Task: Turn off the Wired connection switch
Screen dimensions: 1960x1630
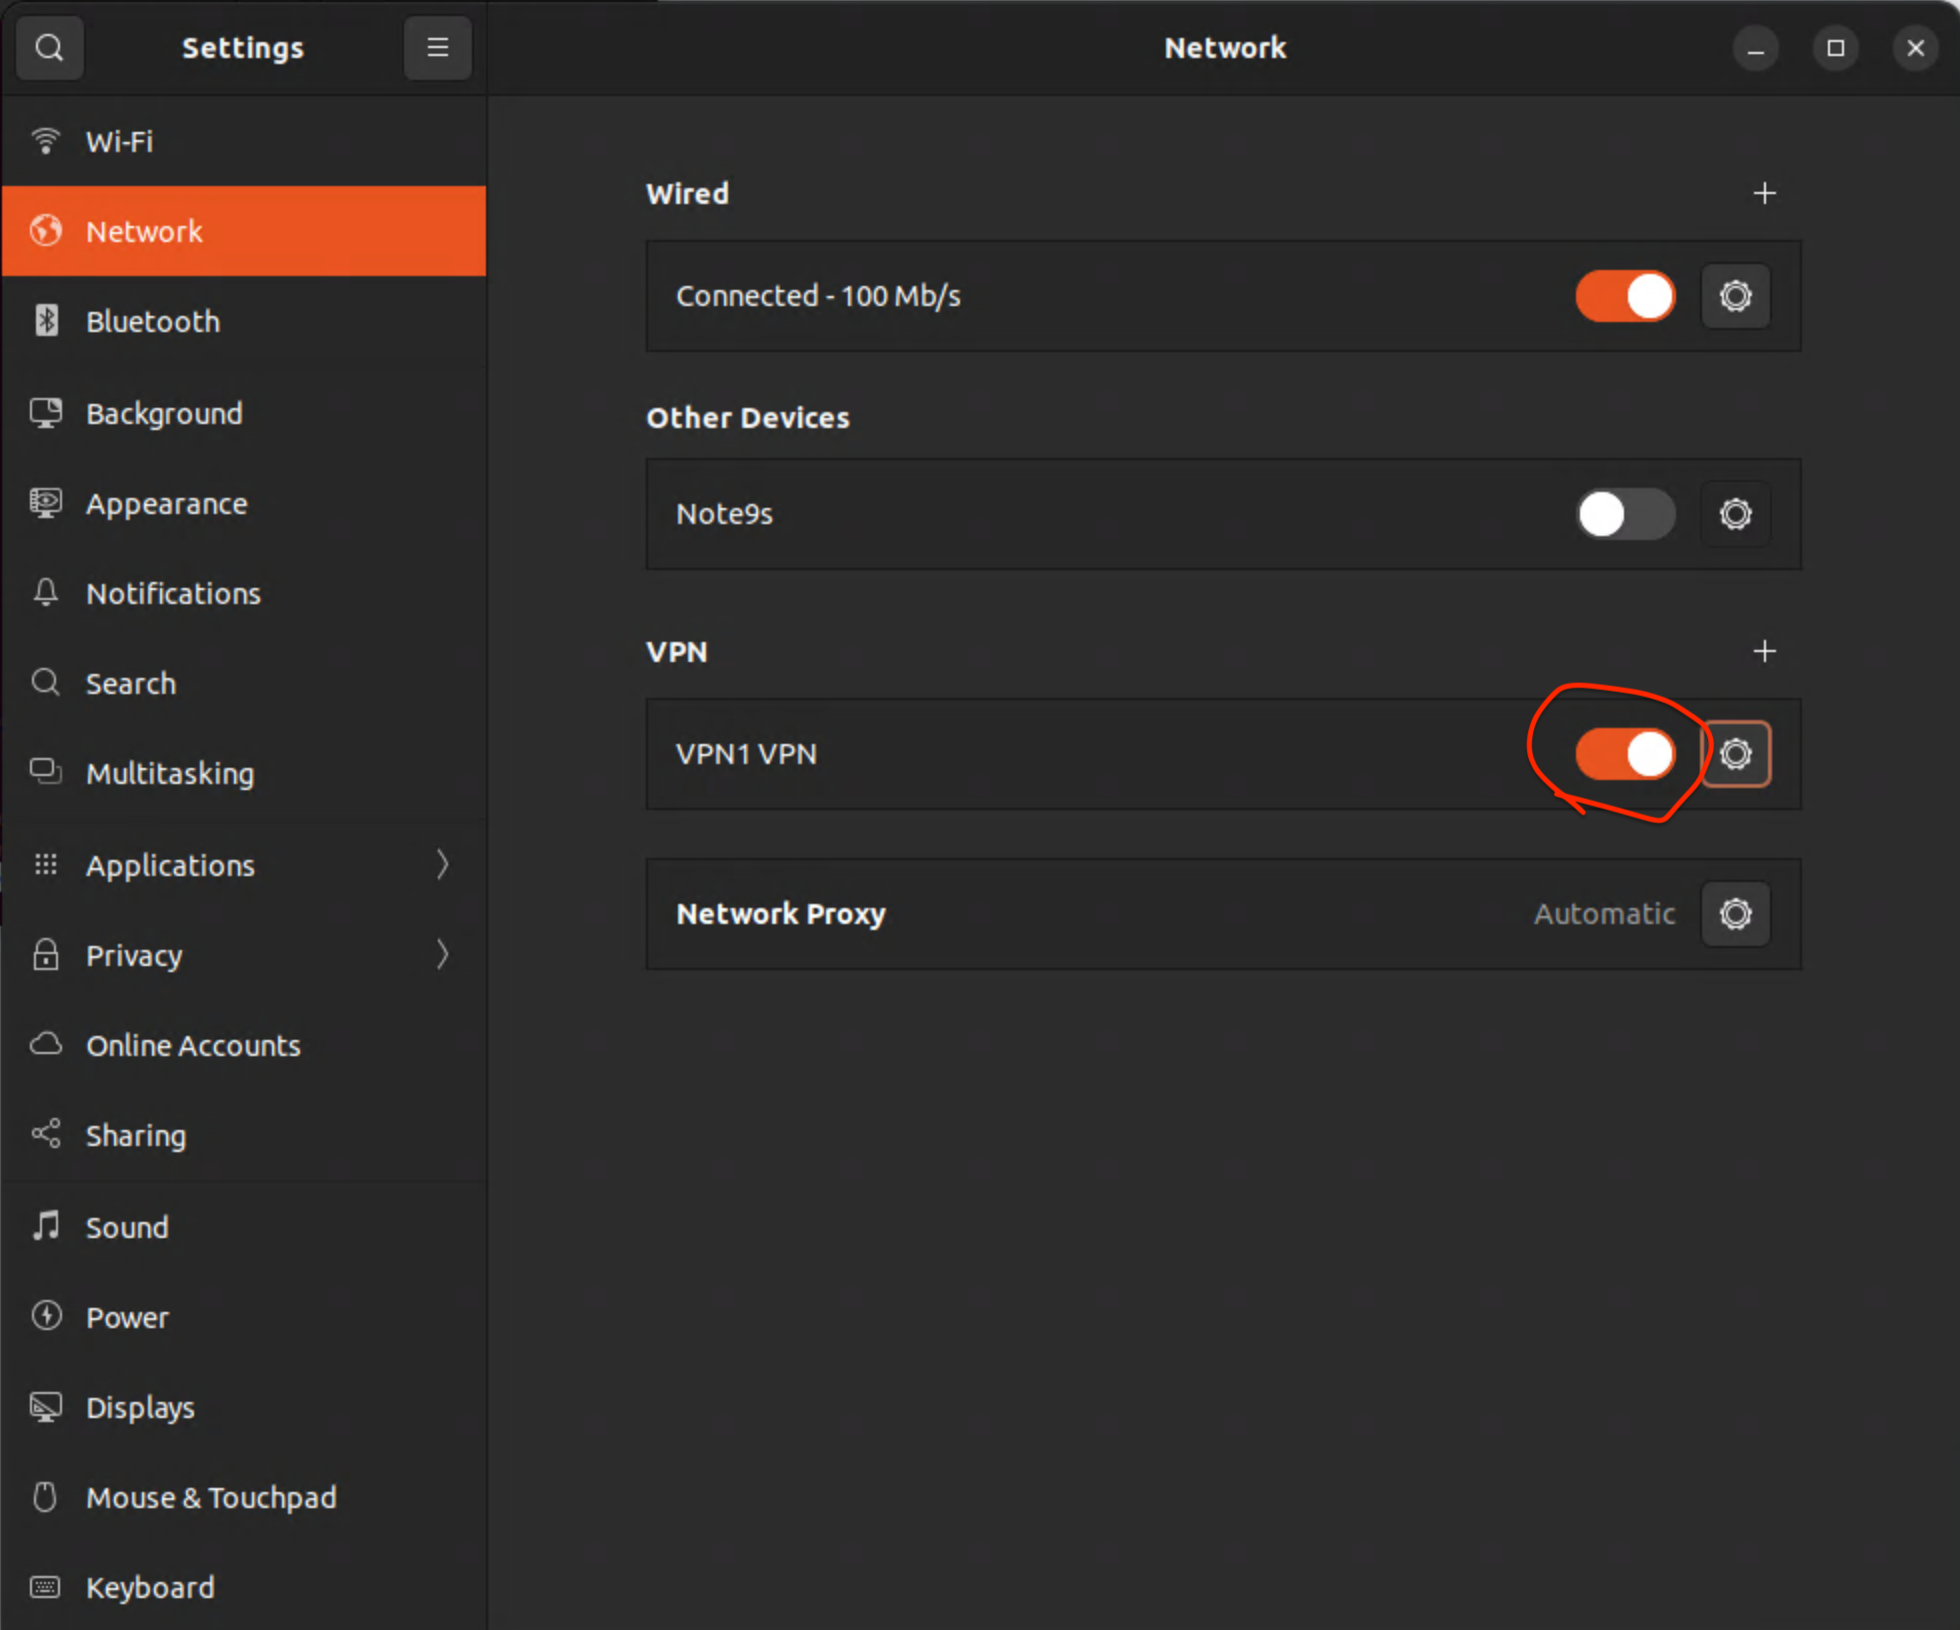Action: point(1625,296)
